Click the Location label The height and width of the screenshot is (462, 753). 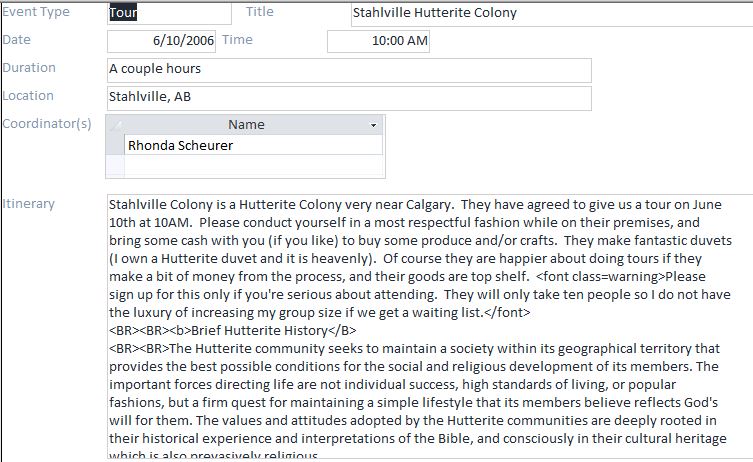point(28,96)
